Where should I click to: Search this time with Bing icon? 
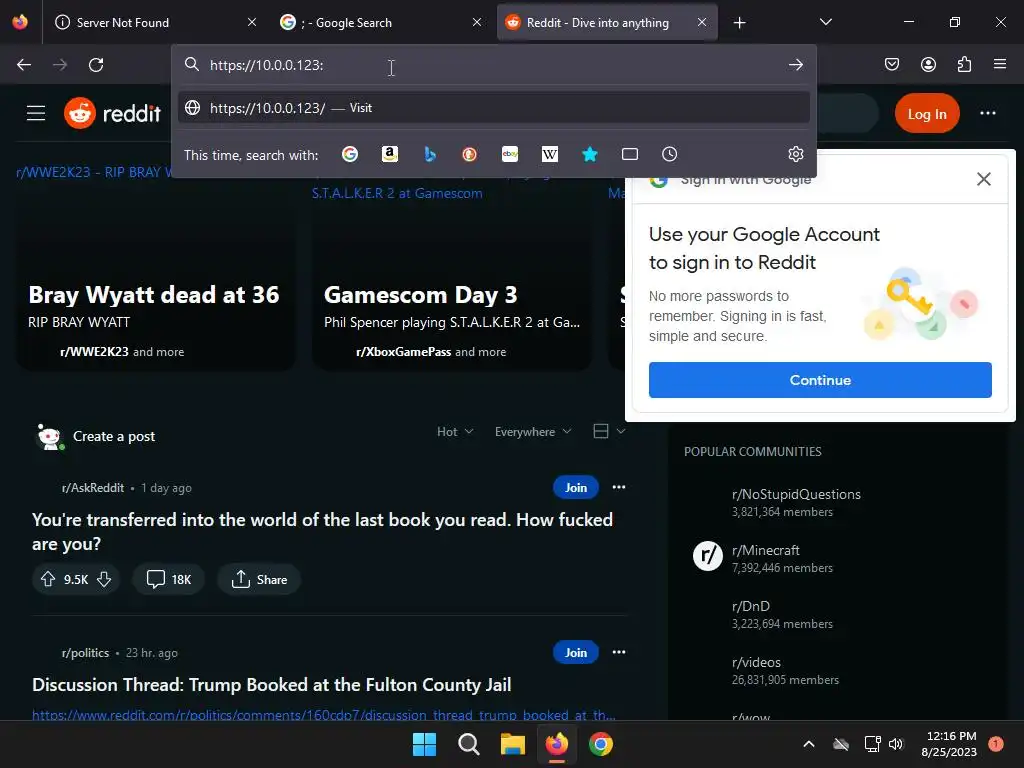pyautogui.click(x=430, y=154)
